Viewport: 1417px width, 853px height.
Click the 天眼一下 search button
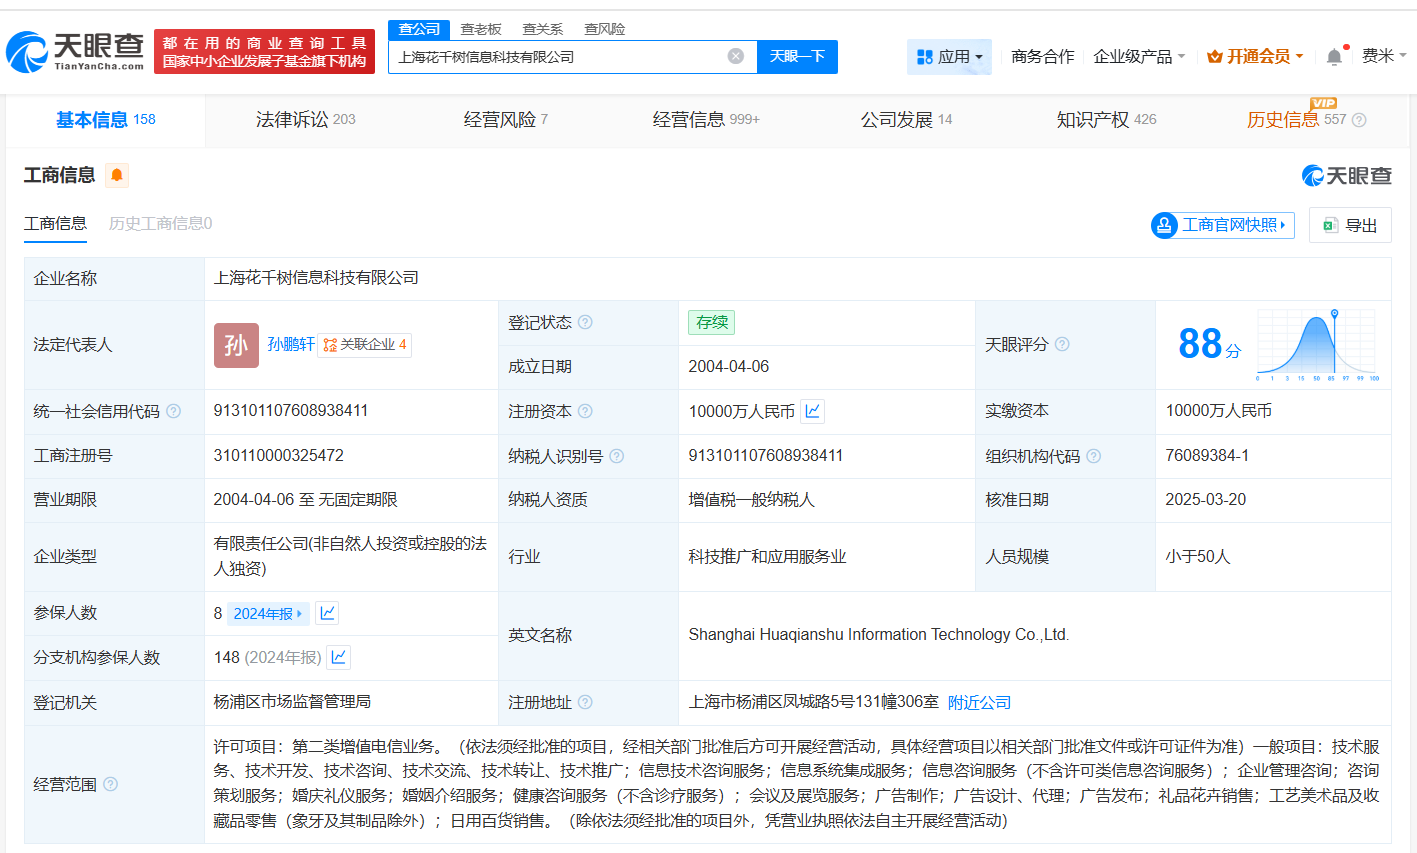[797, 56]
